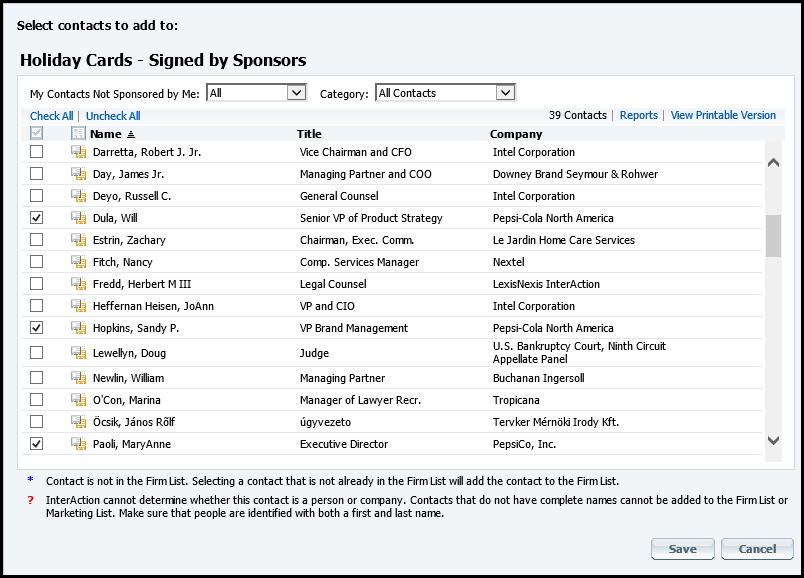This screenshot has height=578, width=804.
Task: Click the scrollbar down arrow
Action: pos(773,440)
